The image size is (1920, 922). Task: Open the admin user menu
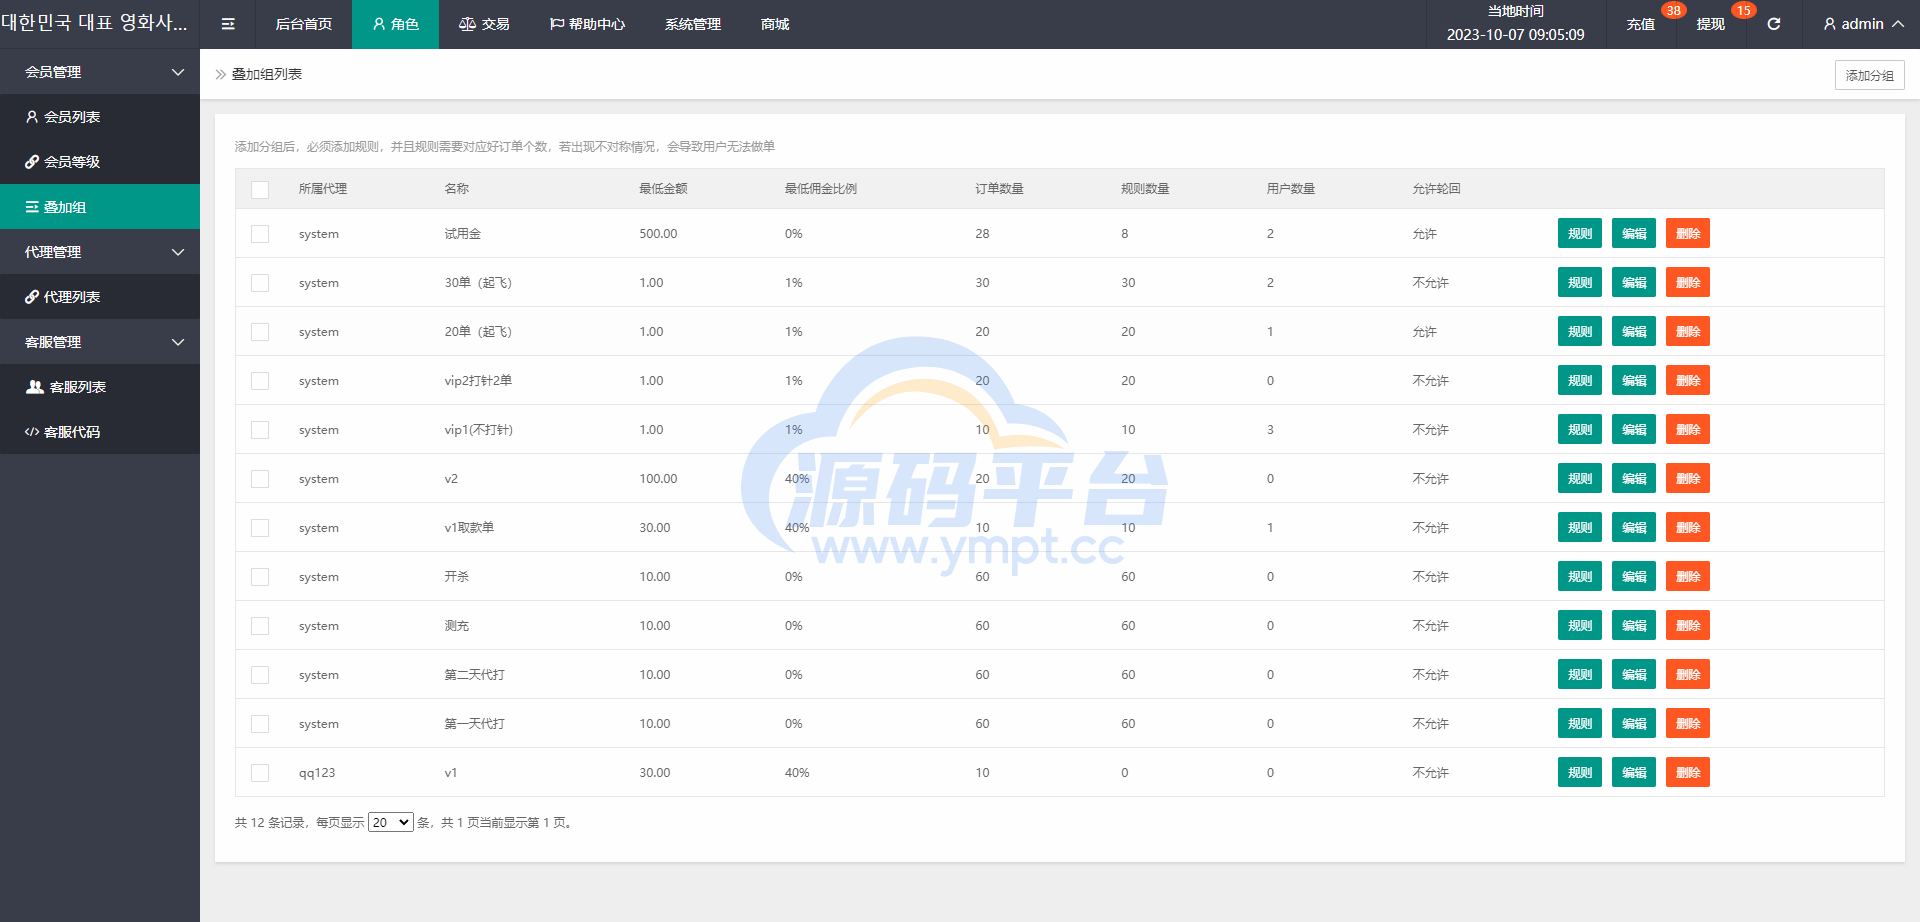click(1863, 24)
